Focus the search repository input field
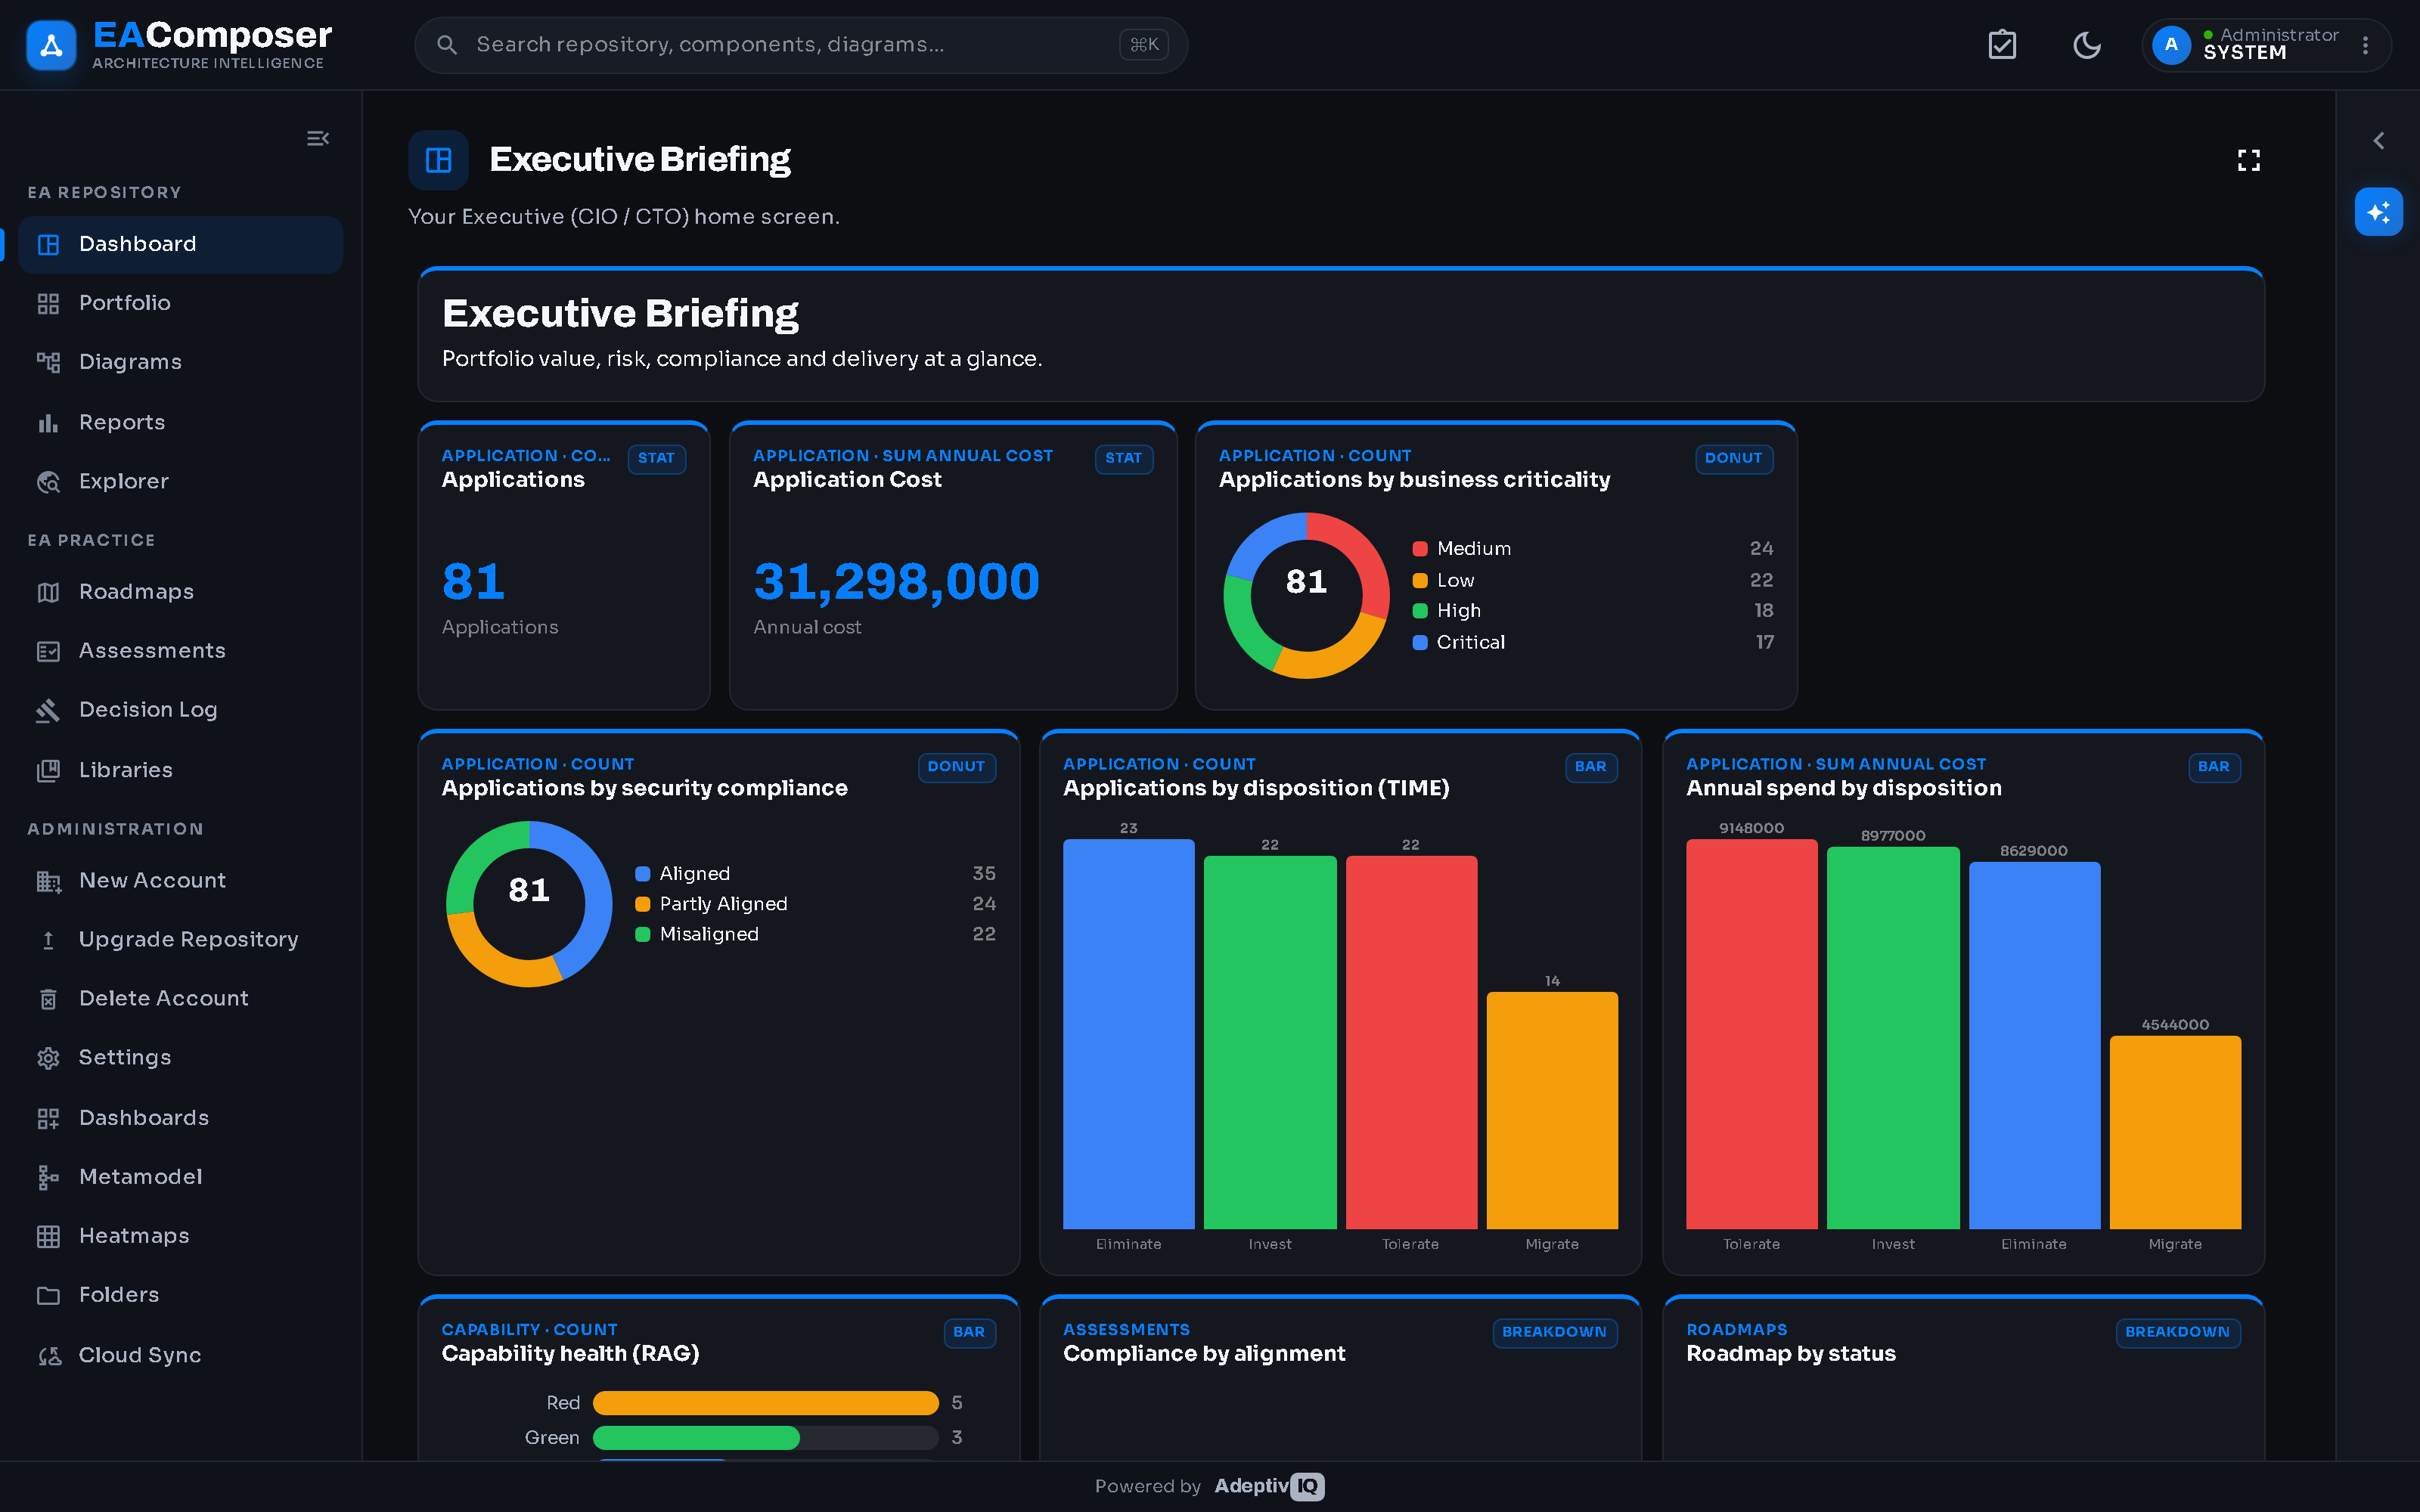2420x1512 pixels. (801, 45)
